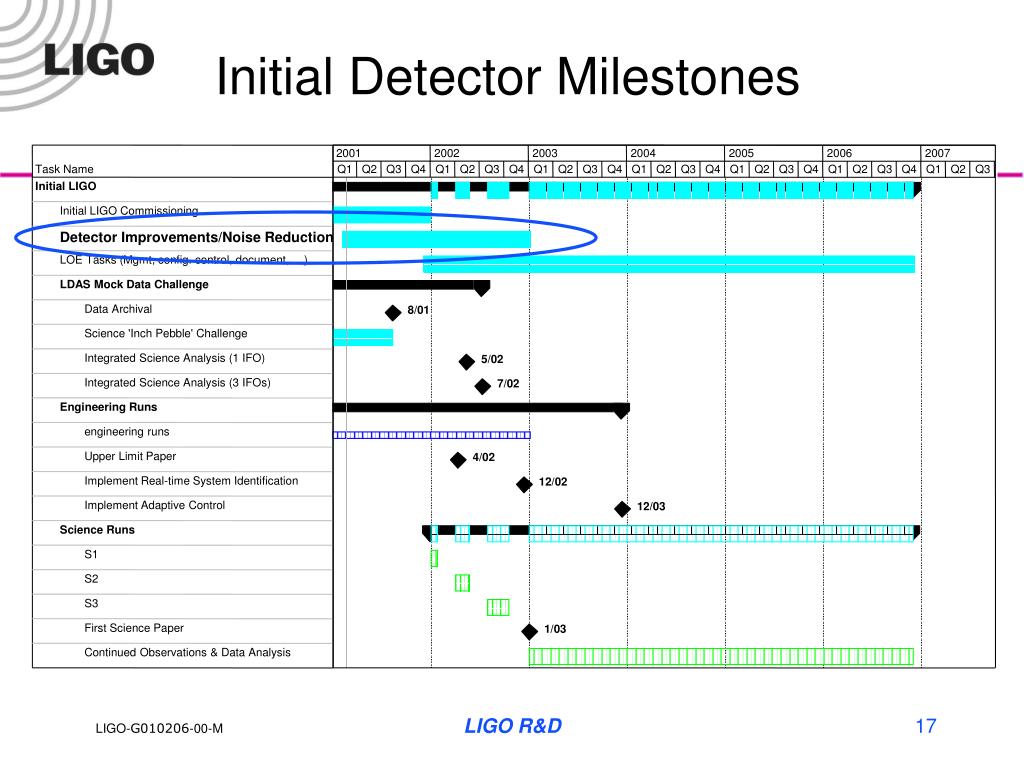The width and height of the screenshot is (1024, 768).
Task: Click the Science 'Inch Pebble' Challenge cyan bar
Action: [363, 338]
